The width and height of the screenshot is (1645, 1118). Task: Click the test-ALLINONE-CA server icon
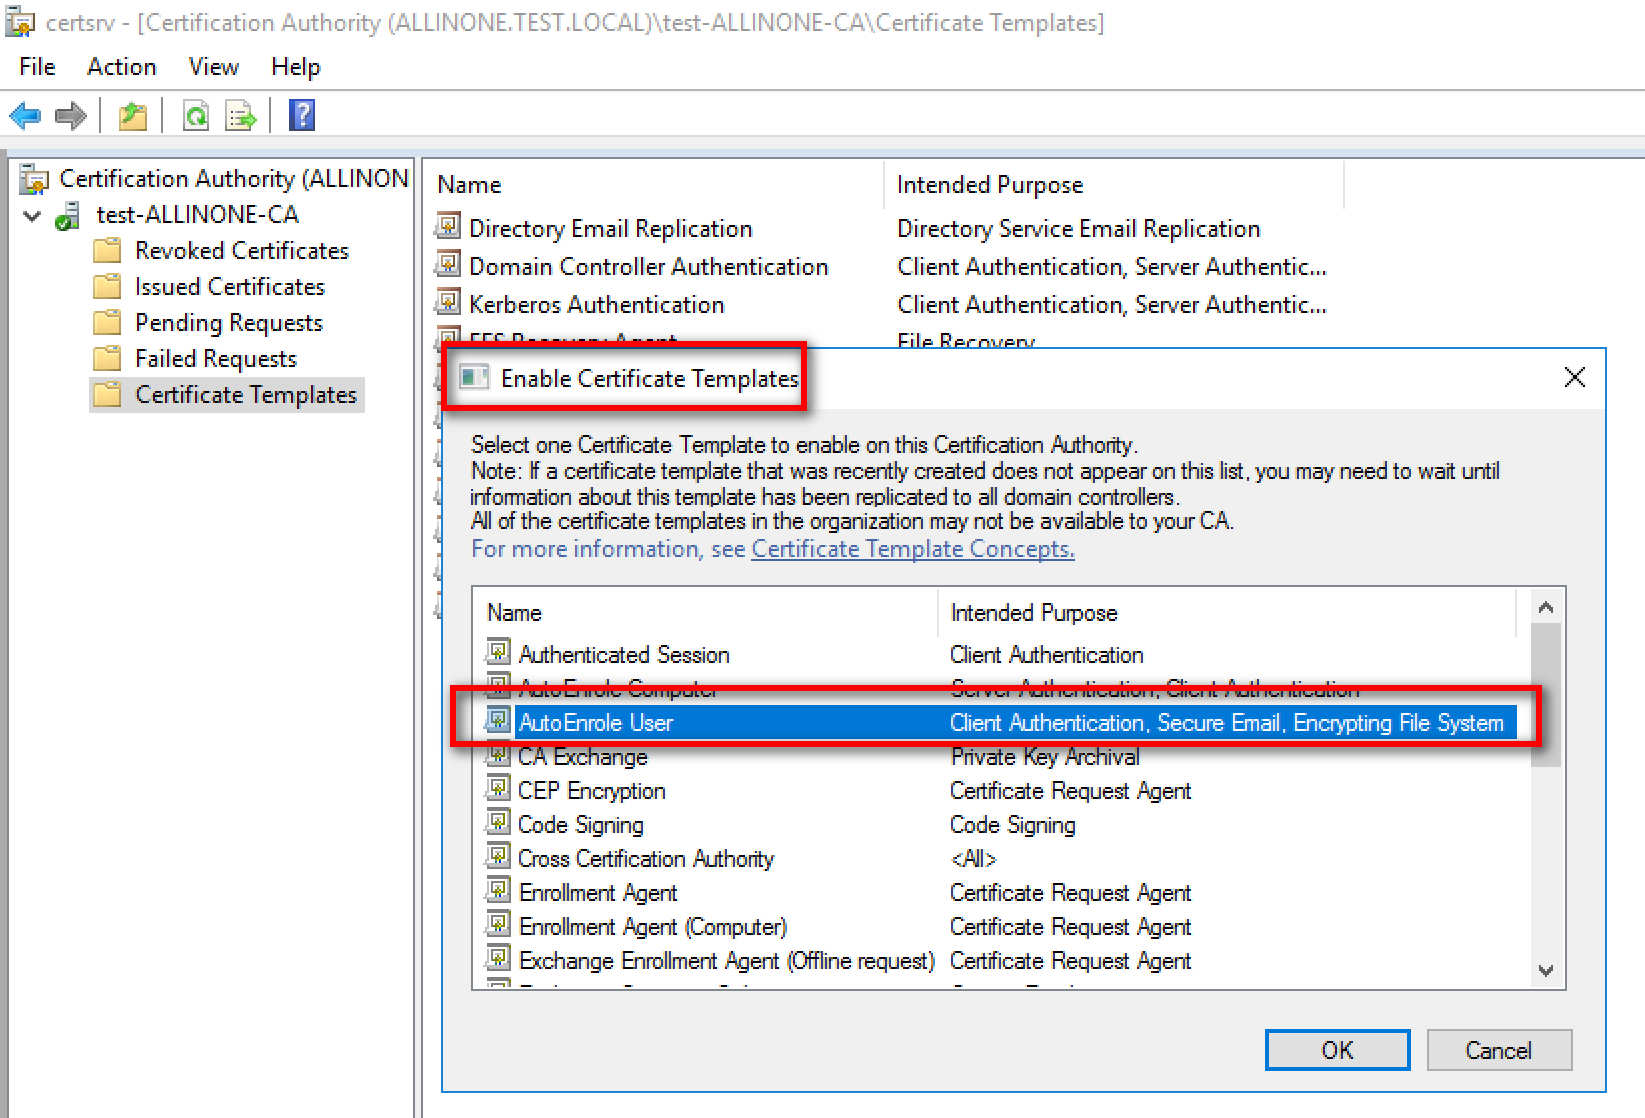coord(68,215)
